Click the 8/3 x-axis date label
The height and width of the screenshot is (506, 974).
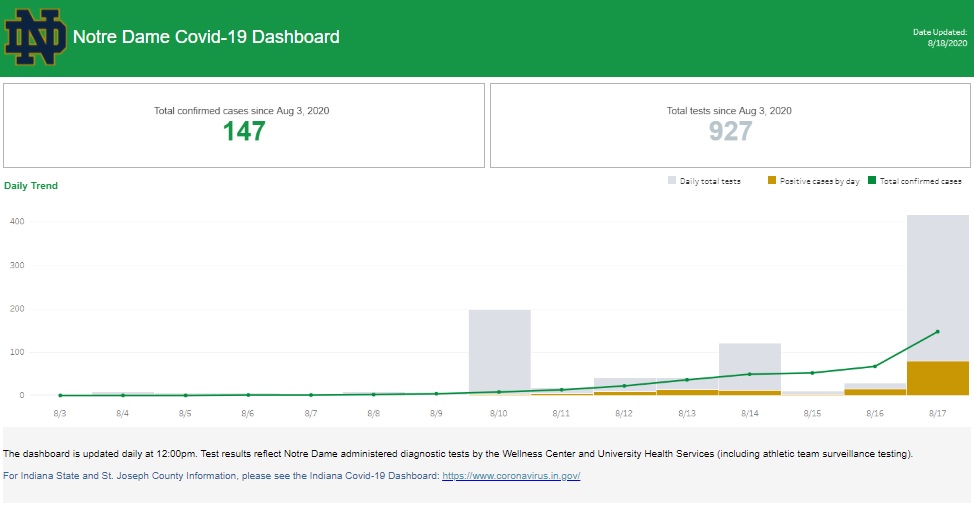click(60, 413)
